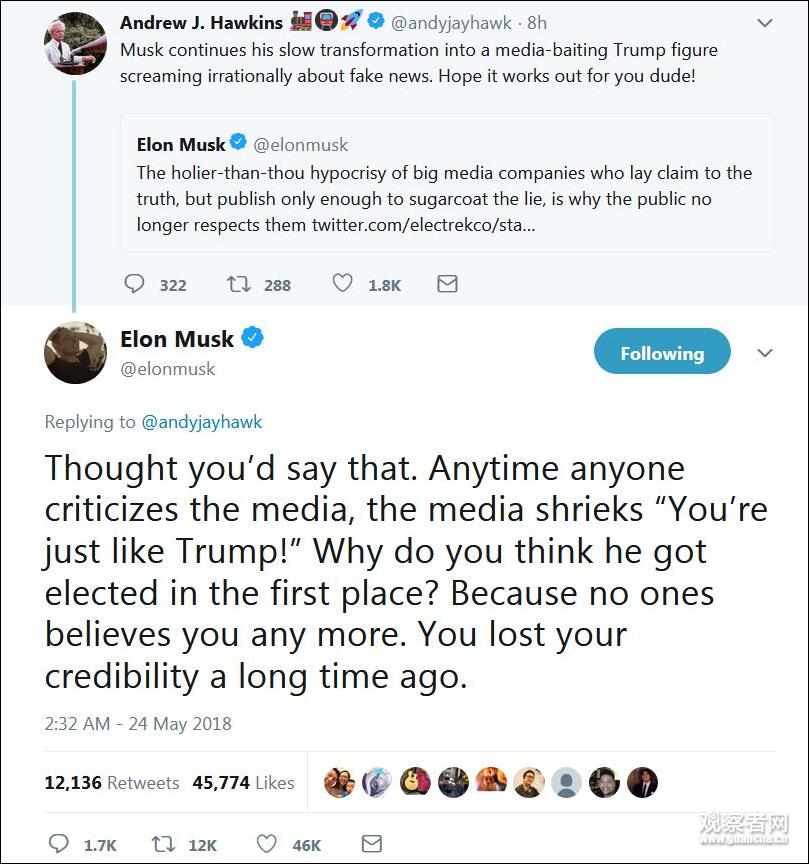Screen dimensions: 809x864
Task: Expand options chevron on Hawkins' tweet
Action: coord(765,22)
